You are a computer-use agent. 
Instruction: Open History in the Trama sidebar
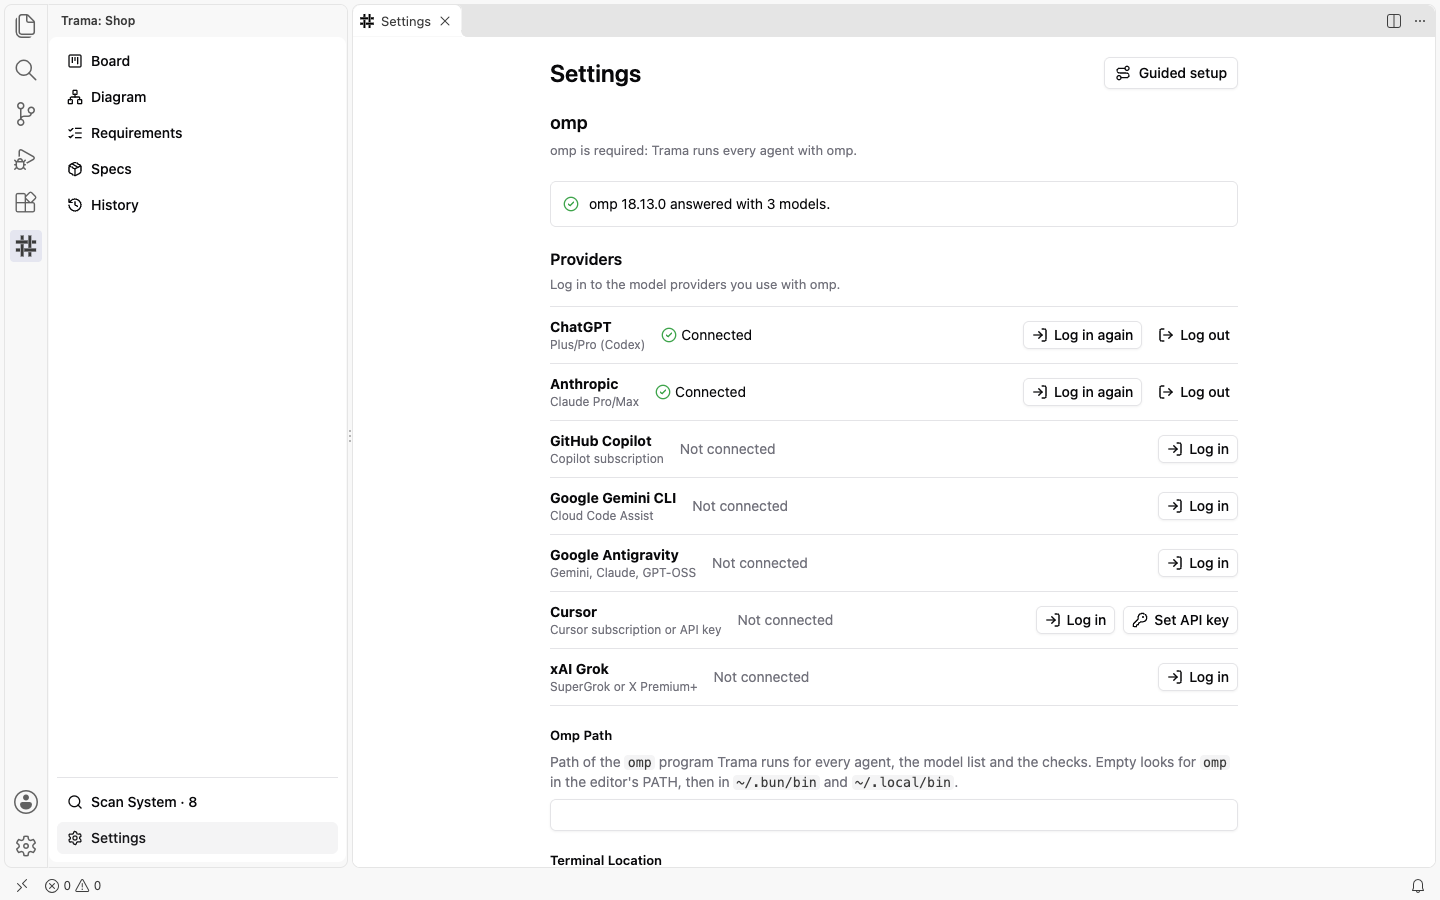(197, 205)
